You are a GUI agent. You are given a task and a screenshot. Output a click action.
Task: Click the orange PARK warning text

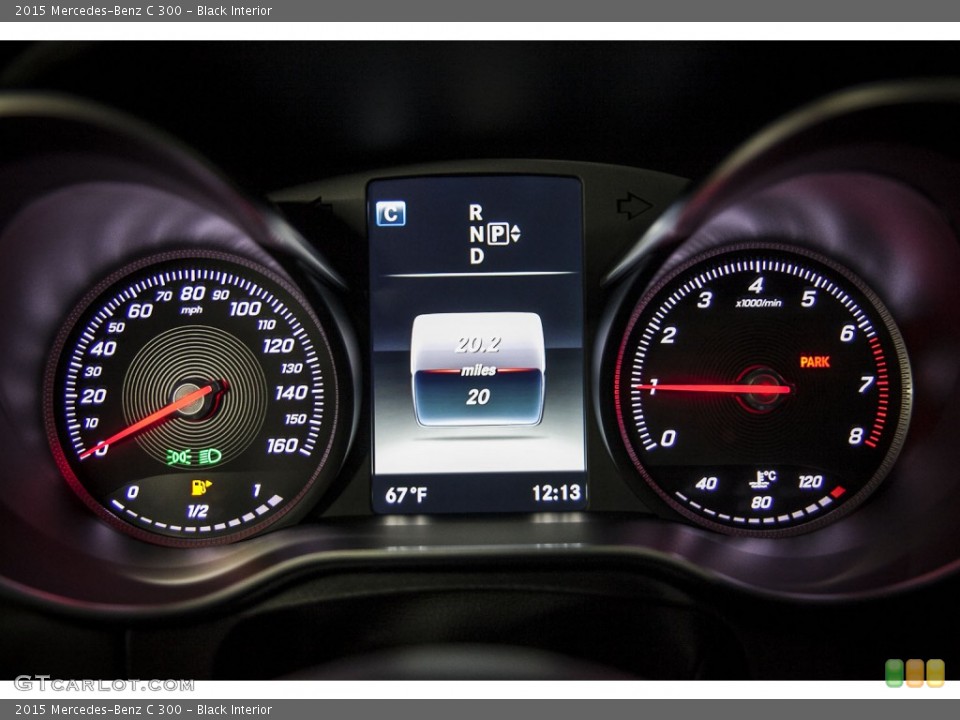815,362
